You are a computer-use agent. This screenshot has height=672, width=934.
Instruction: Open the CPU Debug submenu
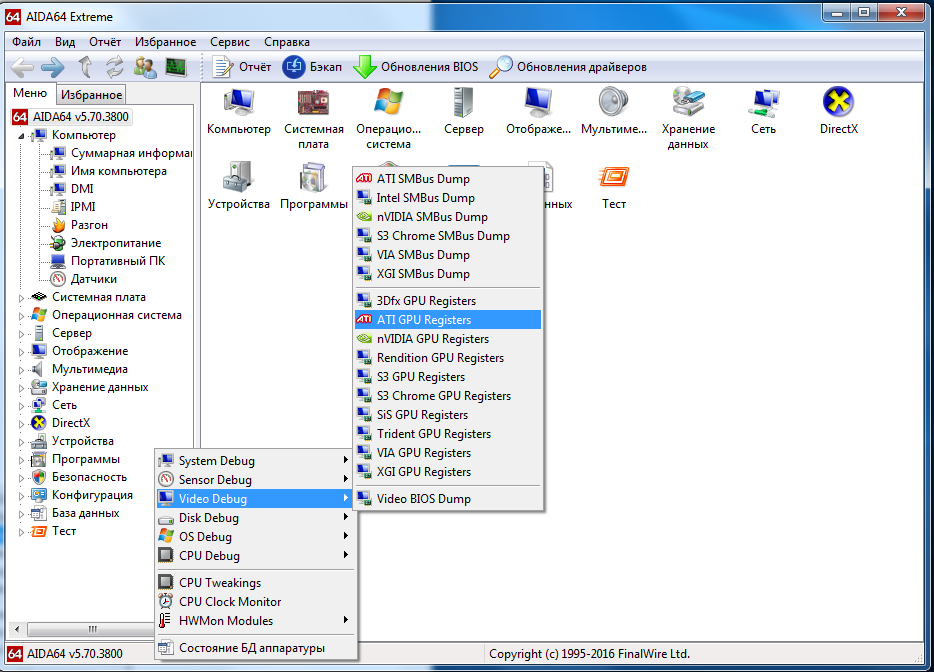(x=255, y=556)
